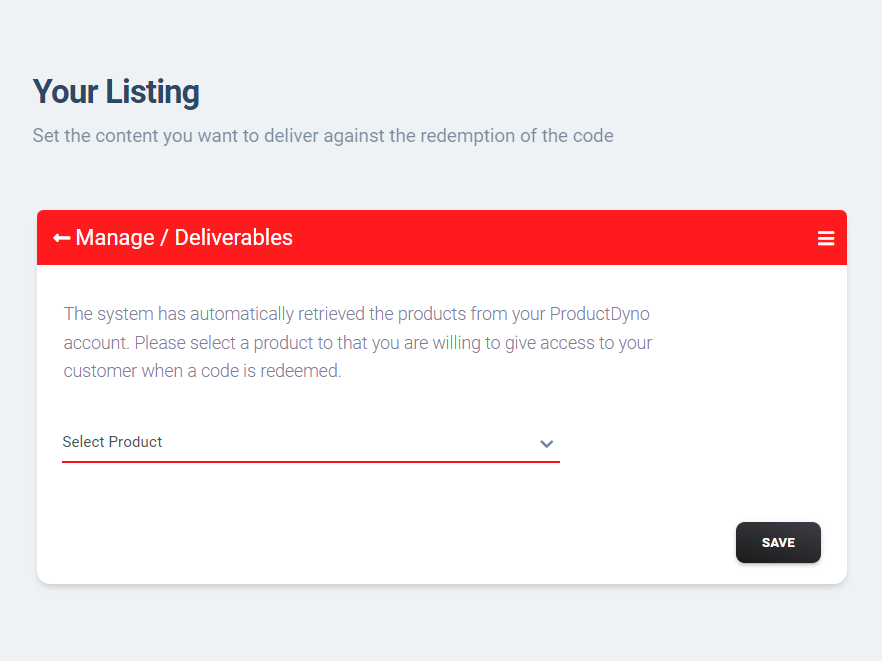Go back using the left arrow icon
This screenshot has height=661, width=882.
point(61,239)
